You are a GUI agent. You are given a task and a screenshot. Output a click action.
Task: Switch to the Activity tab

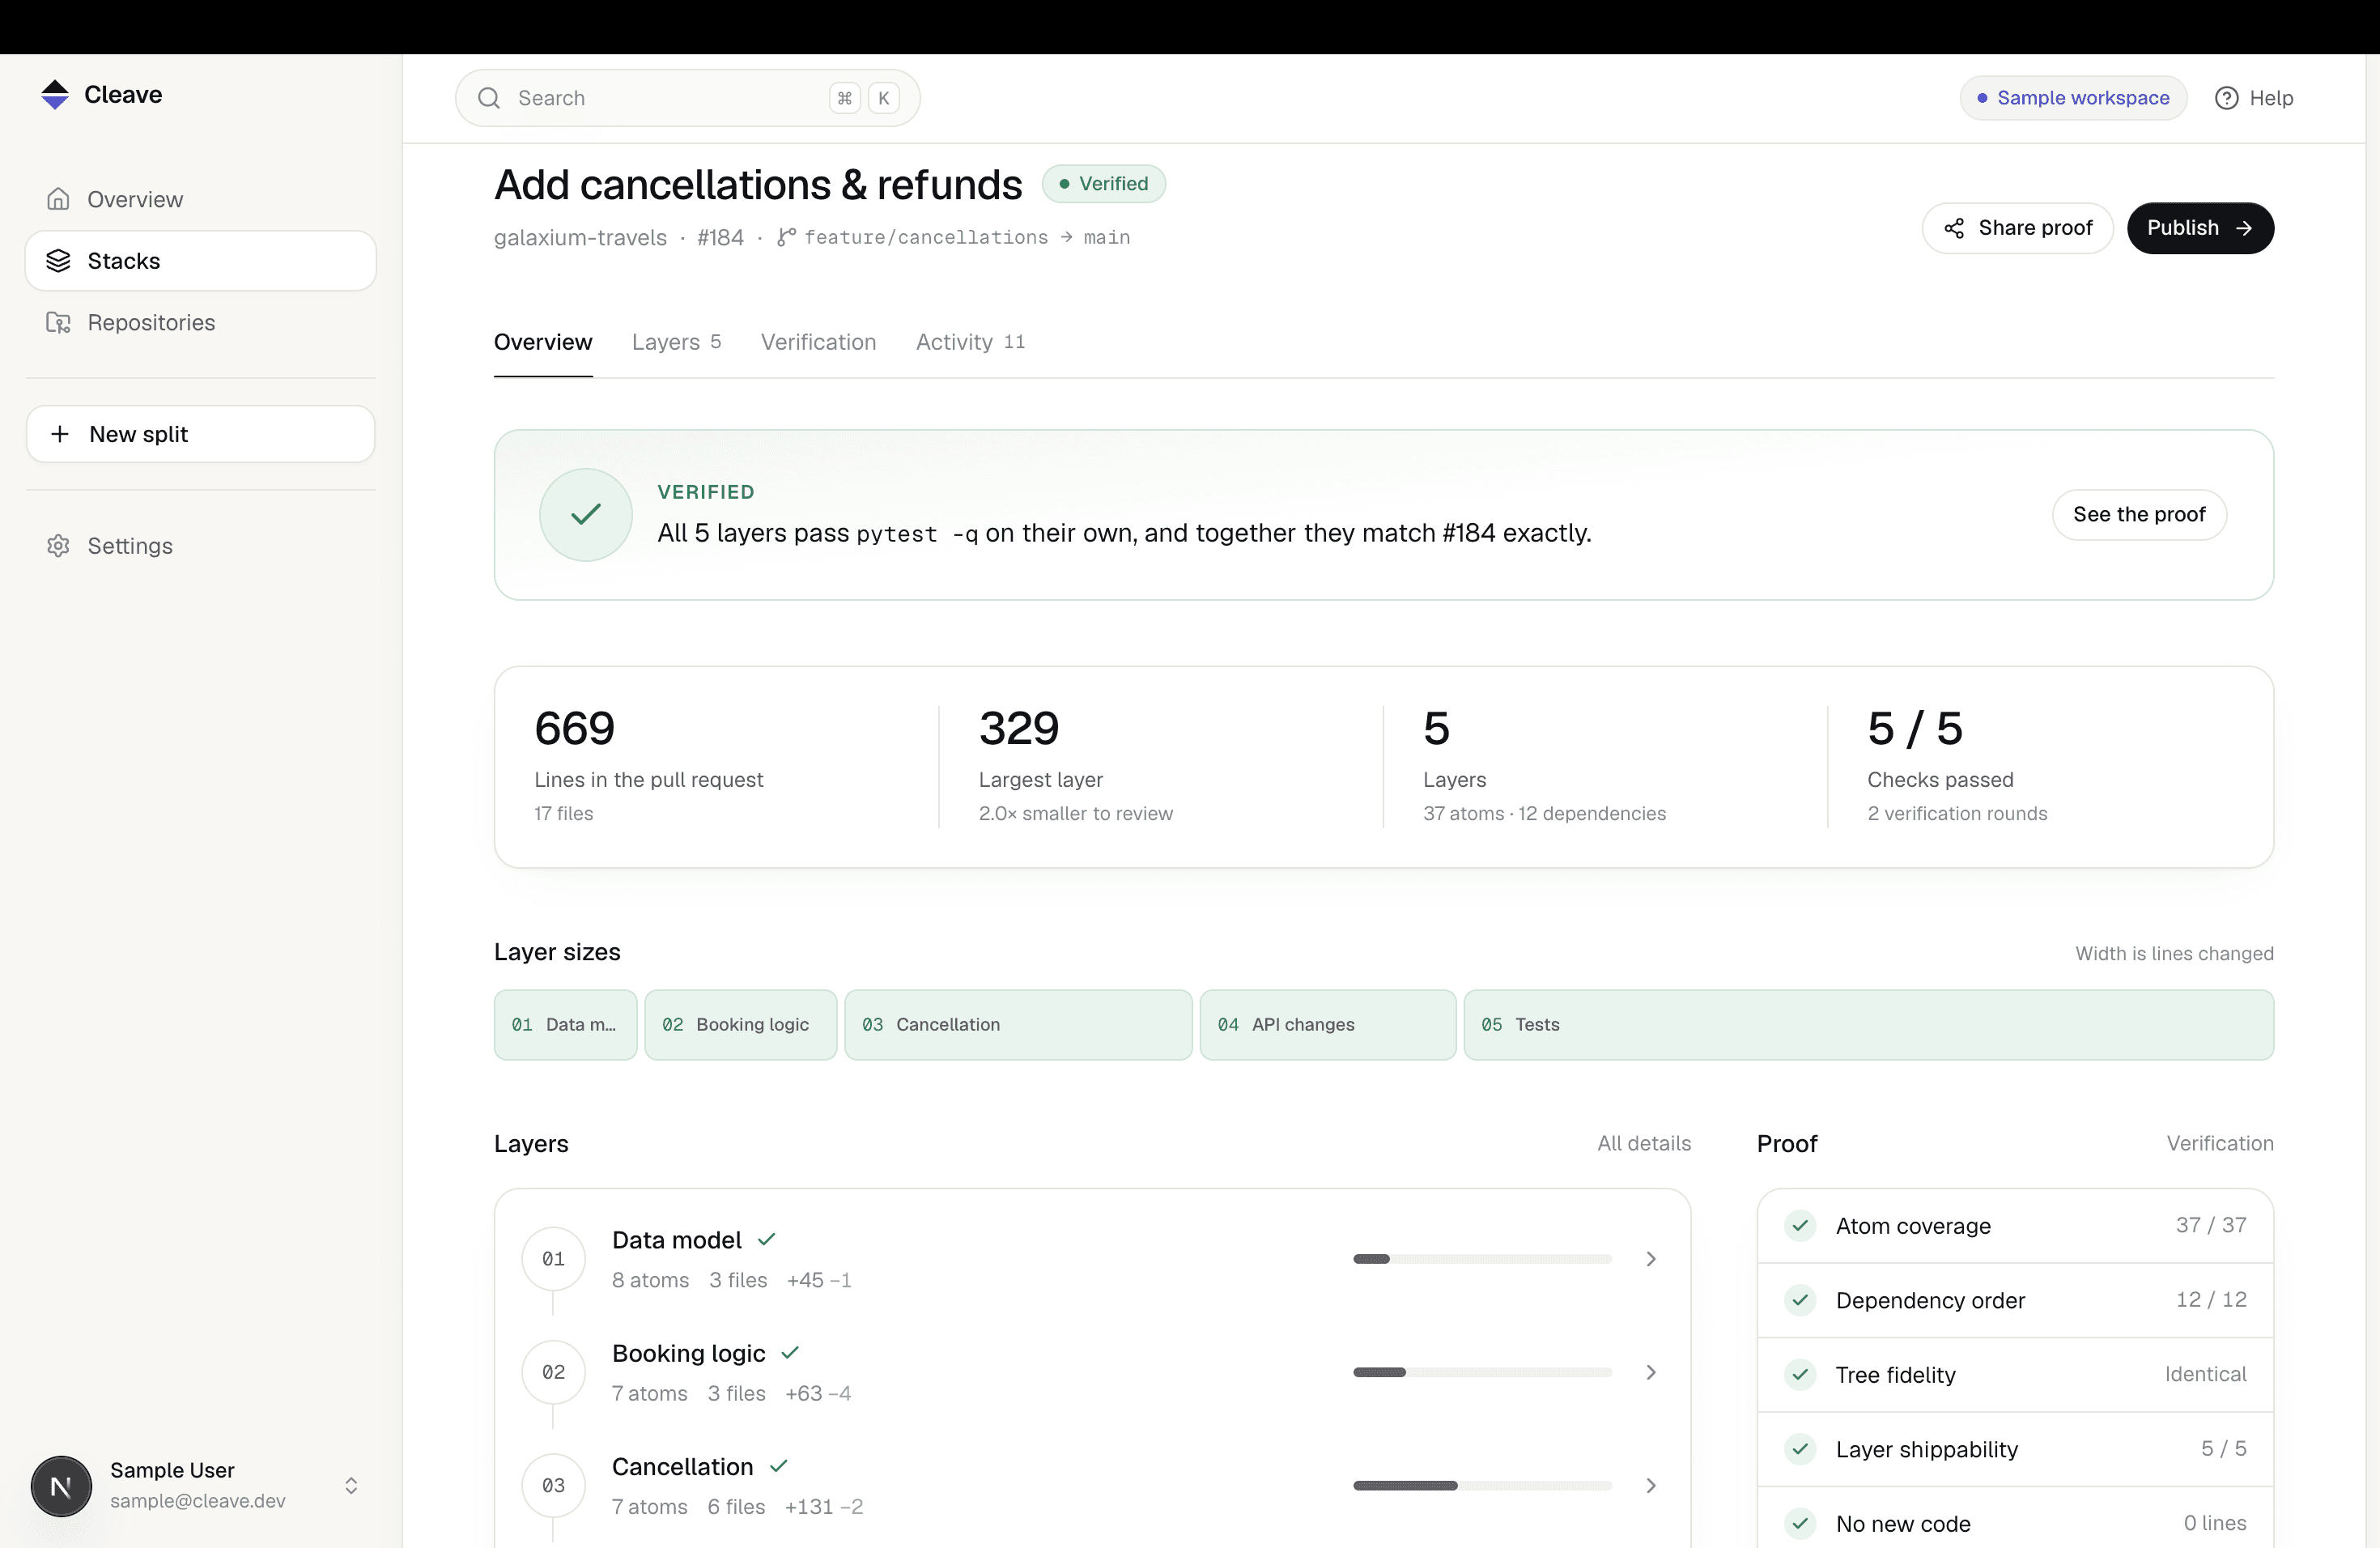970,342
